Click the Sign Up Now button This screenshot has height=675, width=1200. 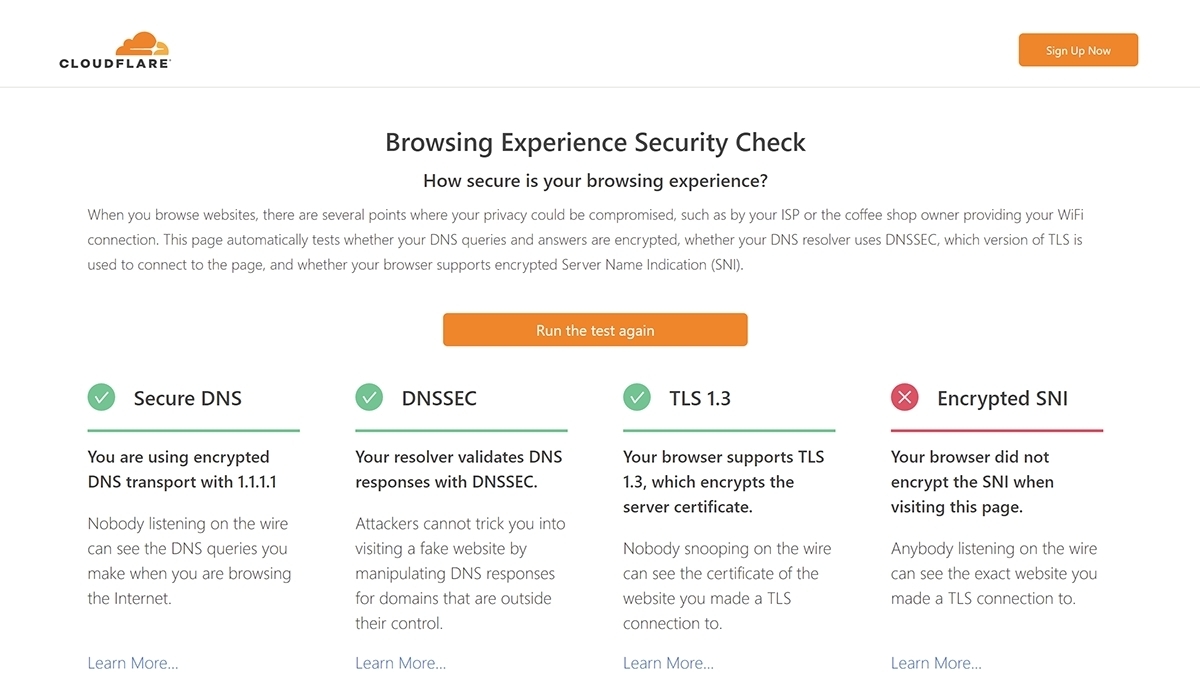click(x=1078, y=50)
